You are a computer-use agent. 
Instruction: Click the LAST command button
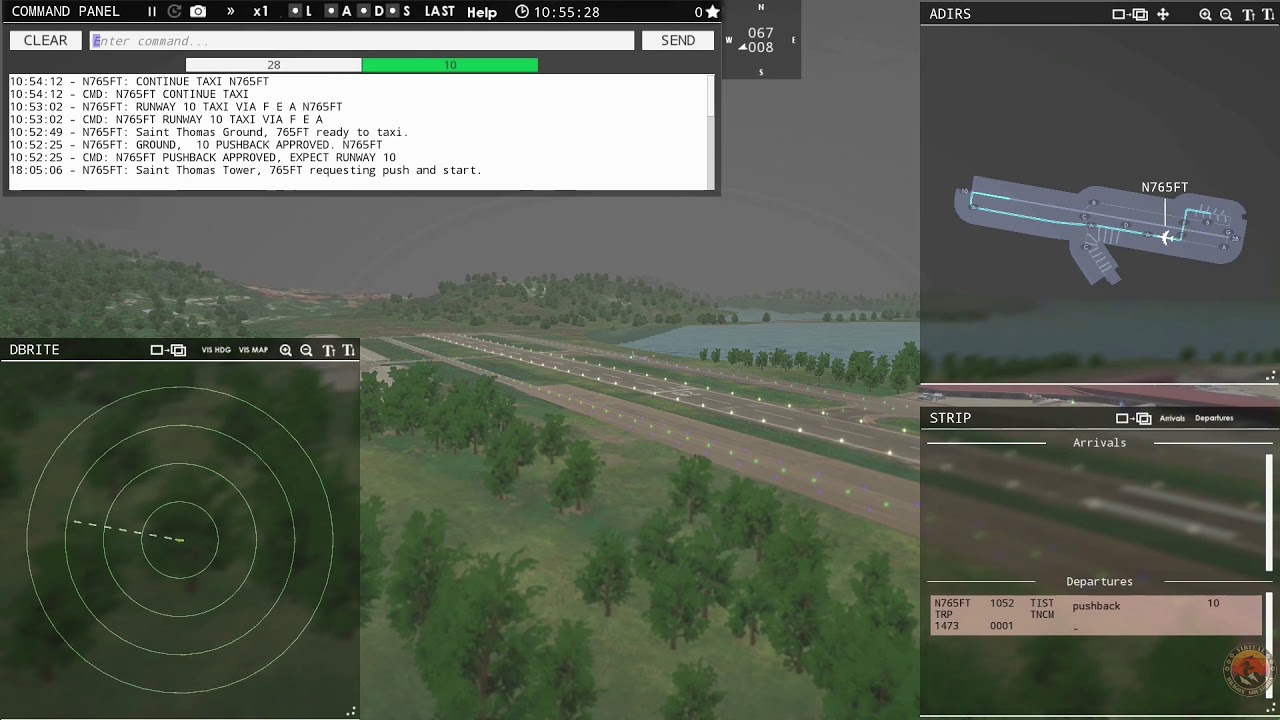(x=439, y=12)
